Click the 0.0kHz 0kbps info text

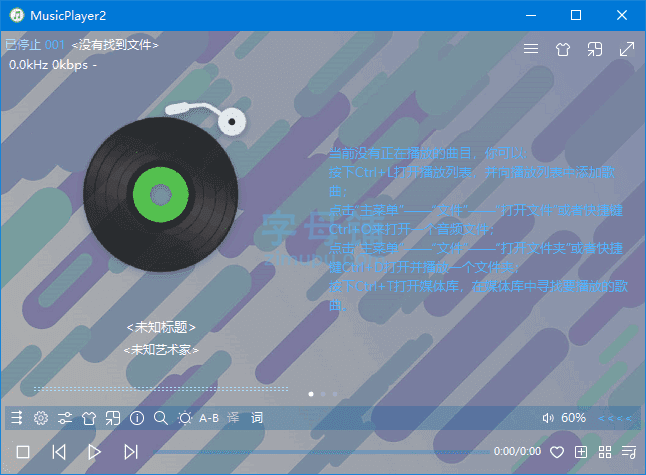53,65
